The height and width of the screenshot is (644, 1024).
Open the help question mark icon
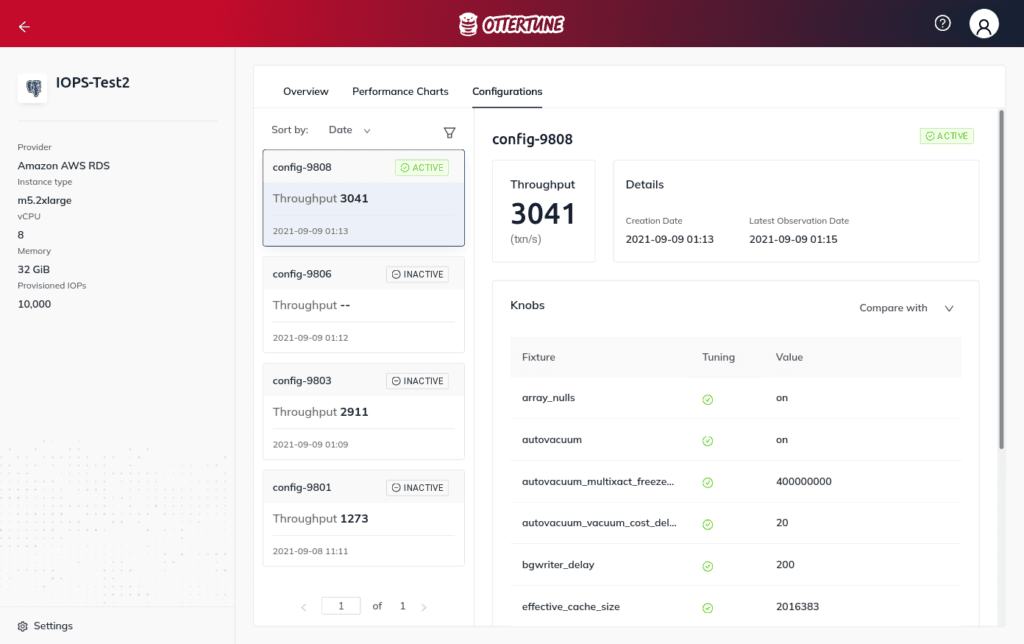(942, 24)
